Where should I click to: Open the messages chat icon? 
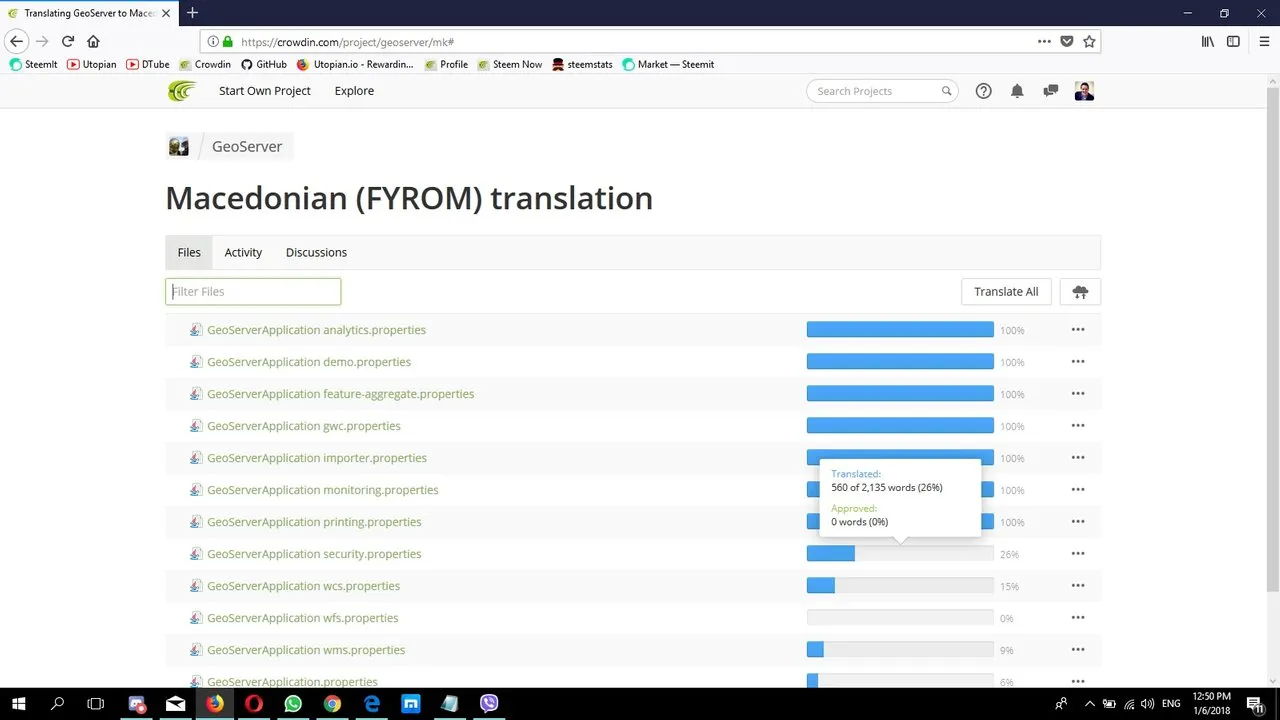pyautogui.click(x=1050, y=91)
